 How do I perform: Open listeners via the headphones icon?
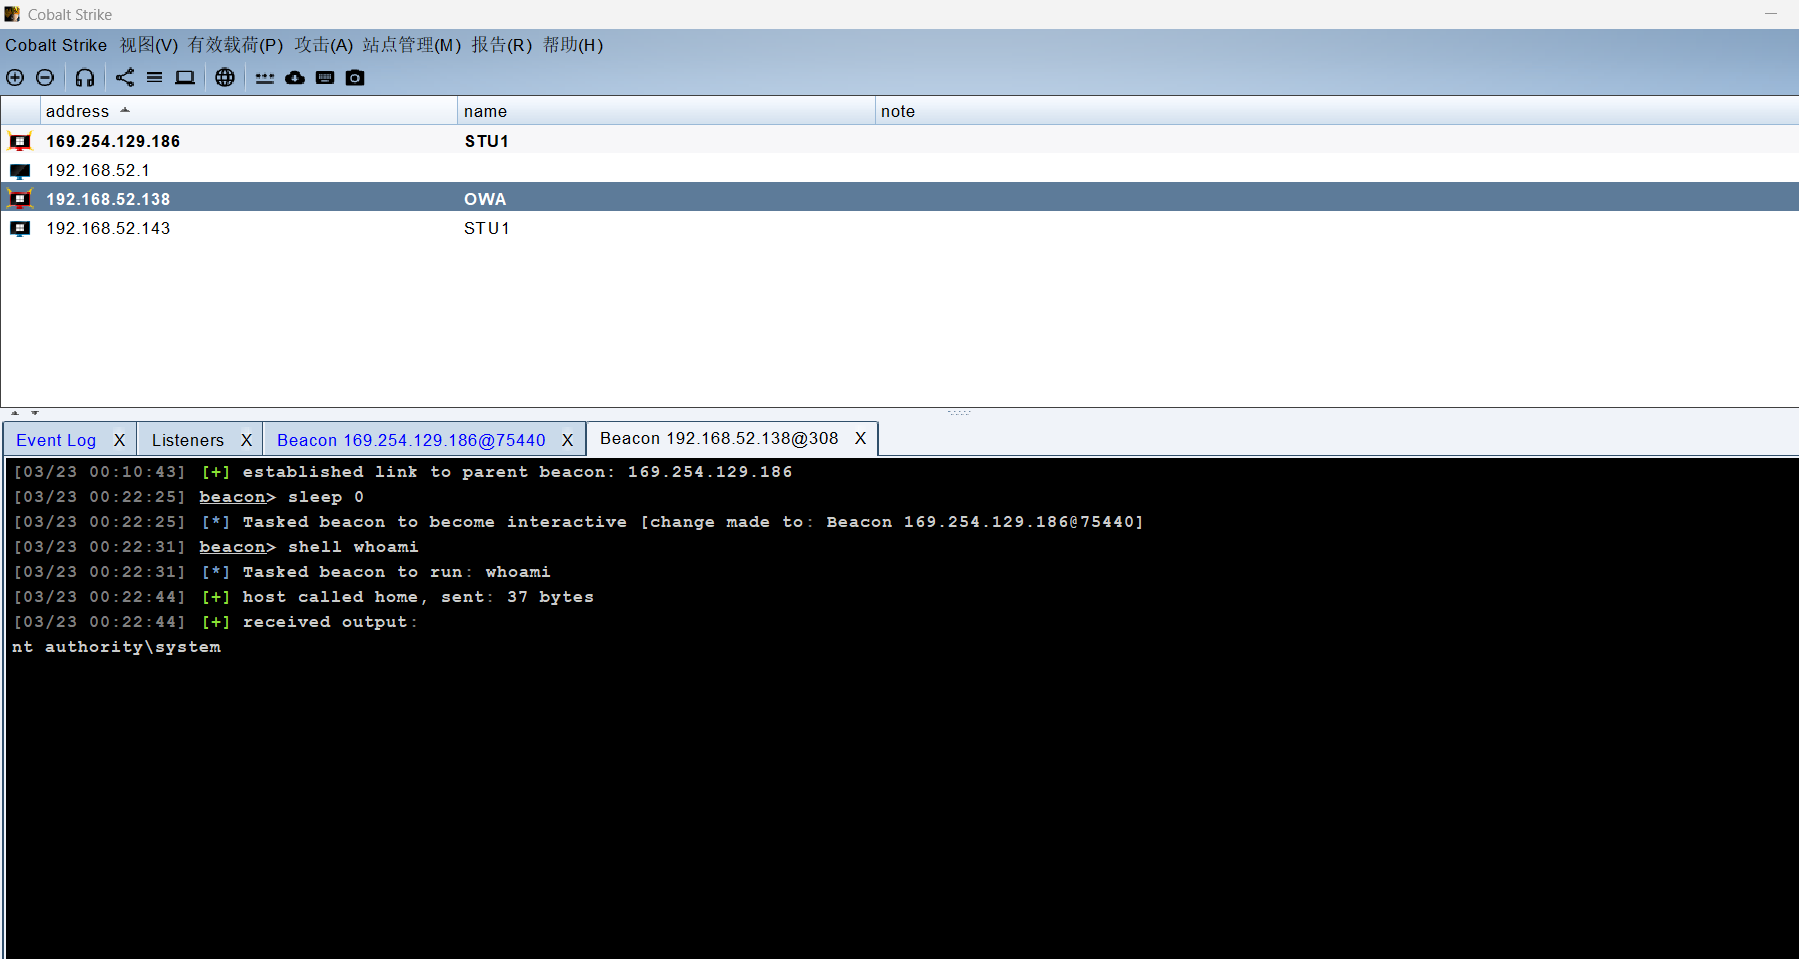85,78
